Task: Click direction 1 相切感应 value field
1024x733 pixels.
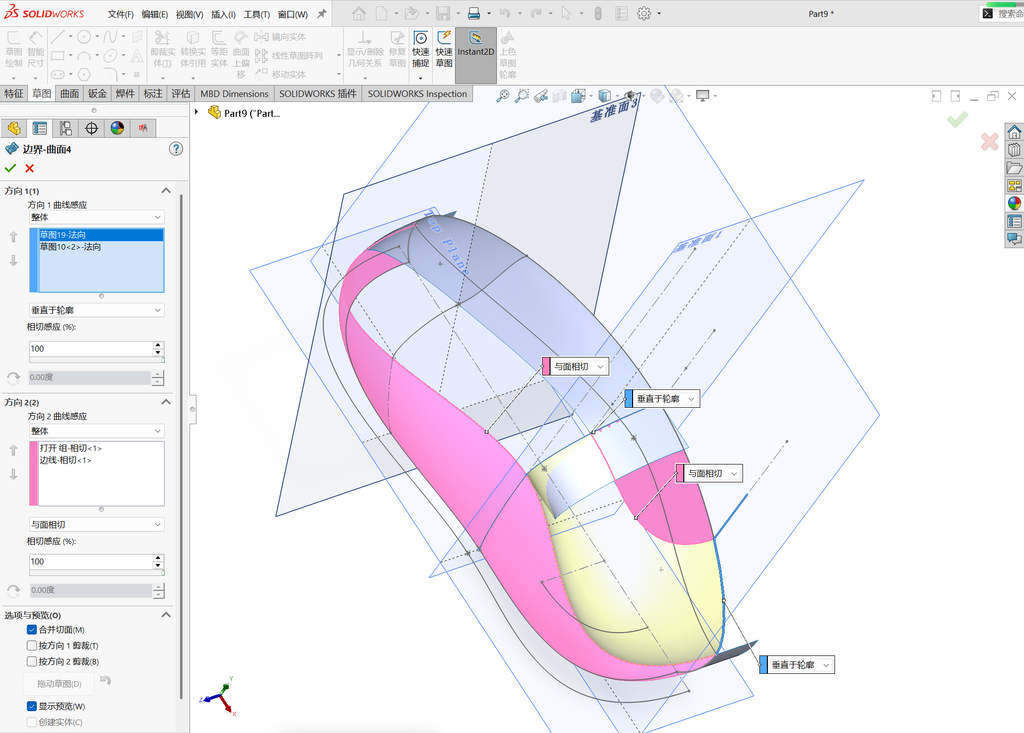Action: [91, 349]
